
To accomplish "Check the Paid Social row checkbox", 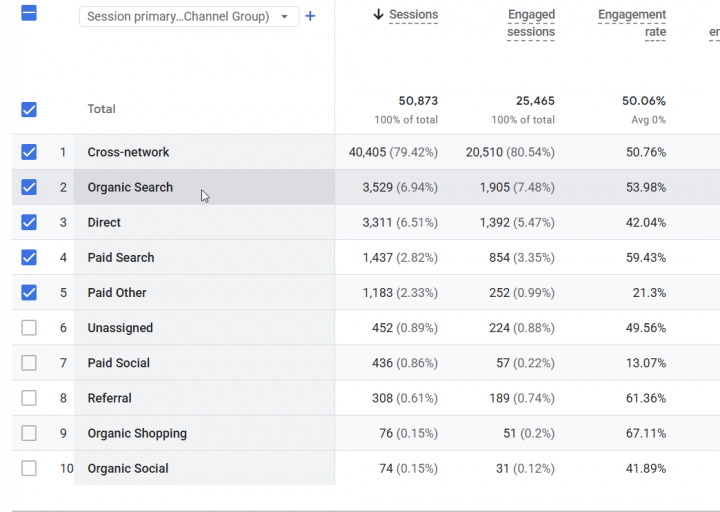I will tap(29, 363).
